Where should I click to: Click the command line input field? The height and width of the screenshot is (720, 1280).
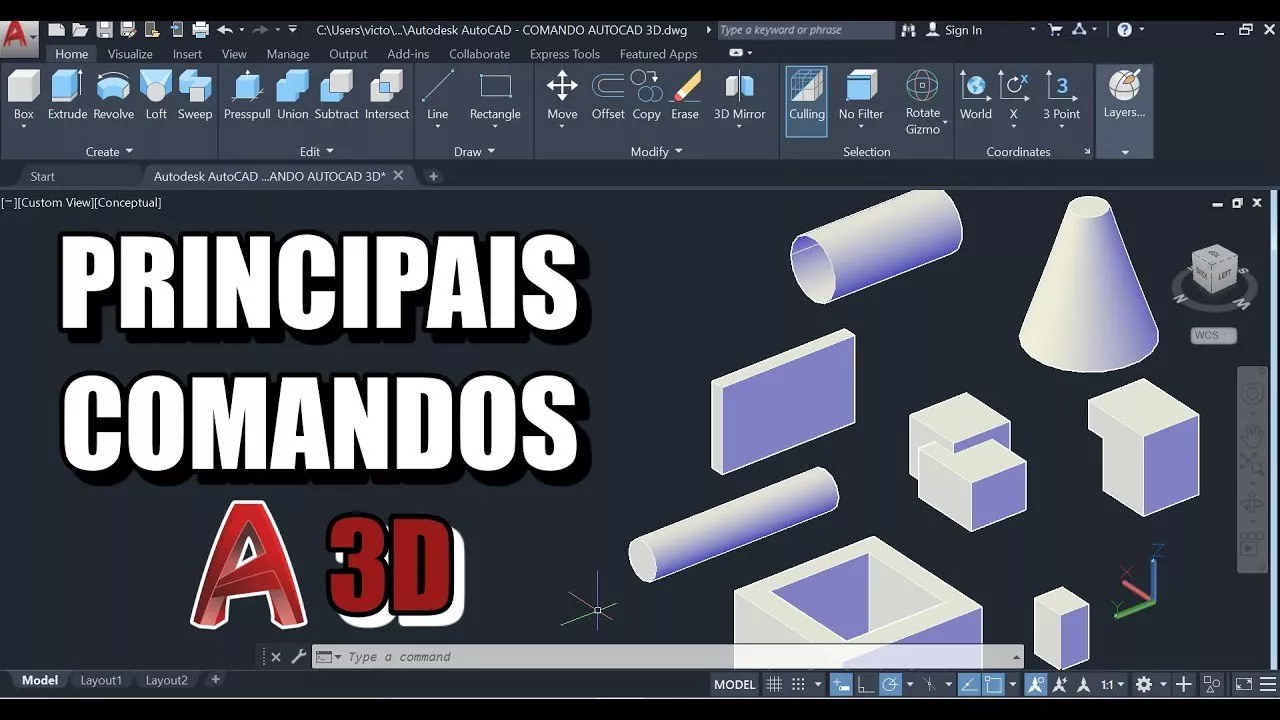660,657
